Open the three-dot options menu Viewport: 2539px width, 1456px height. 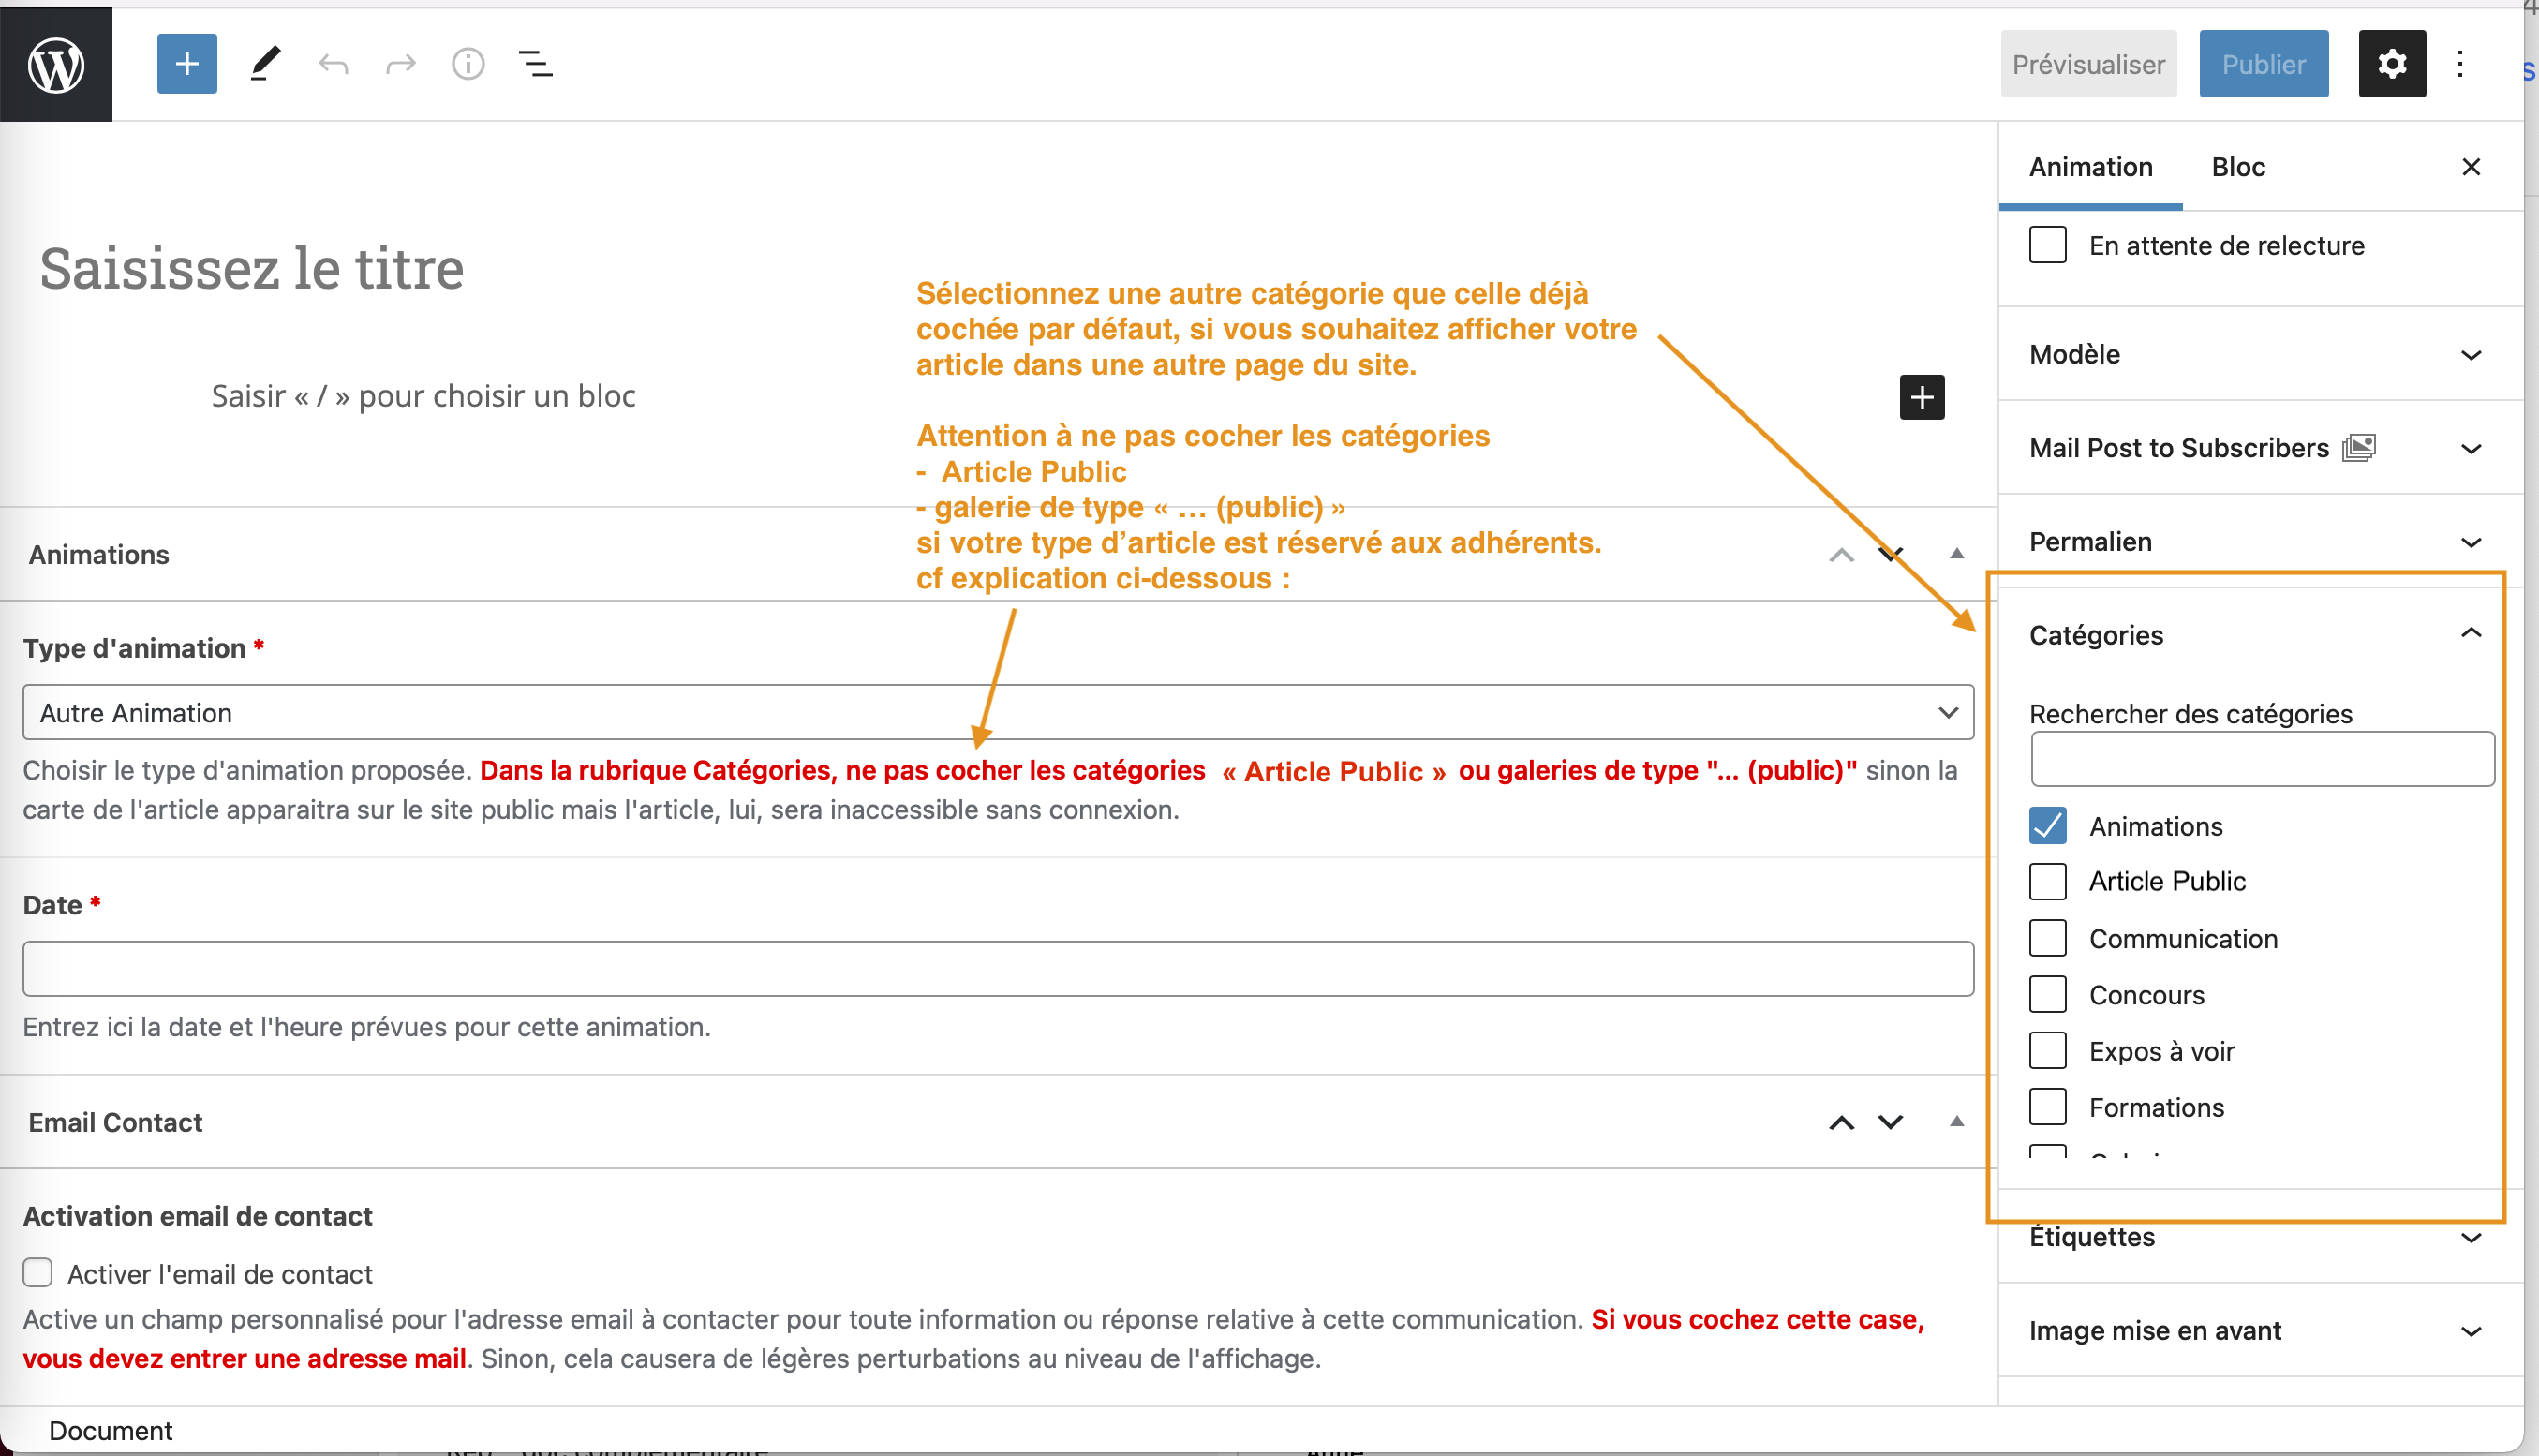click(x=2460, y=65)
